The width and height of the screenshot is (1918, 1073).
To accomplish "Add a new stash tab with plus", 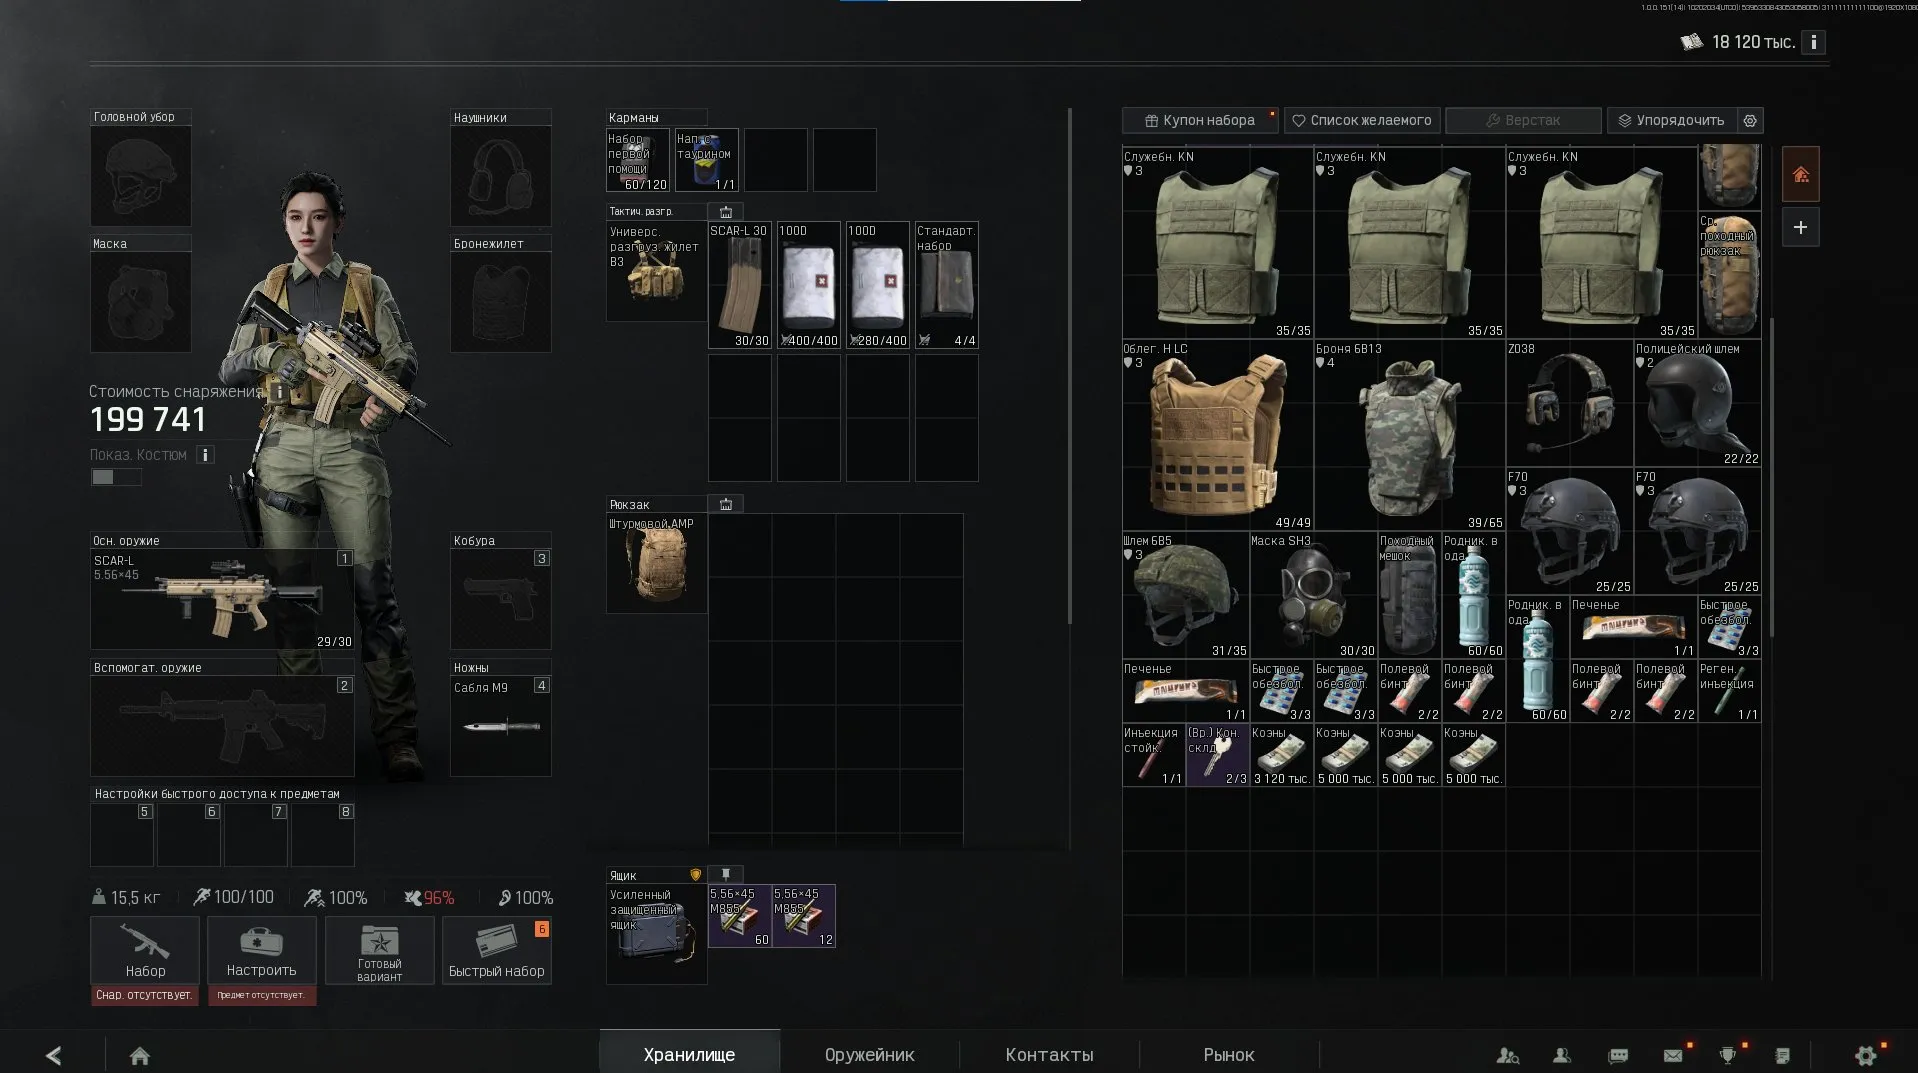I will 1800,227.
